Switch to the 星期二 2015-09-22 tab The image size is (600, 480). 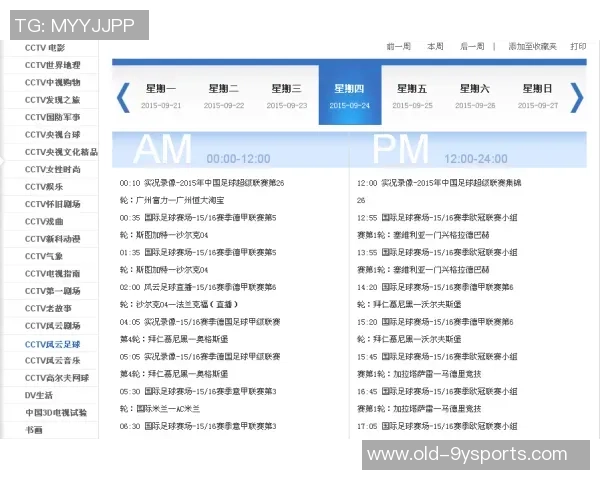point(223,95)
